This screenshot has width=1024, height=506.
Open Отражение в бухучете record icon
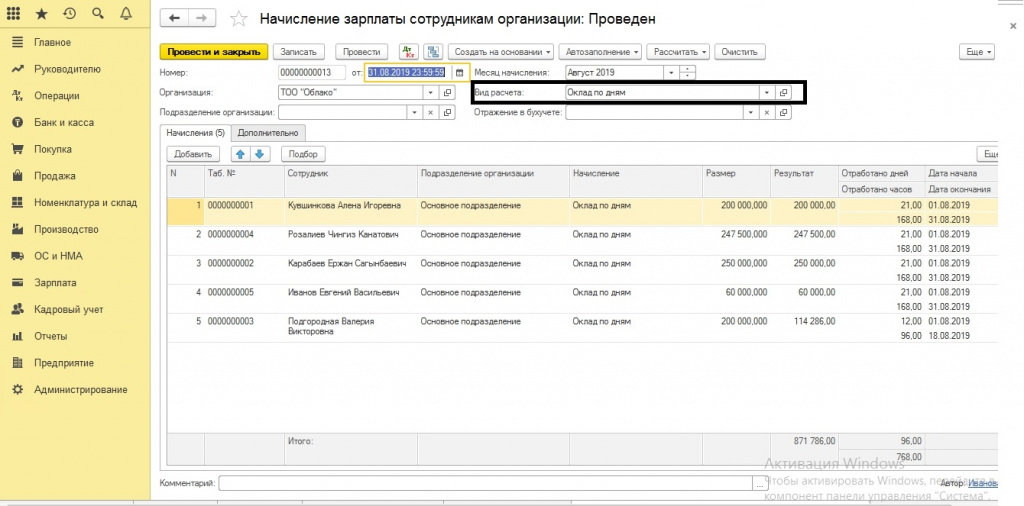(x=784, y=113)
